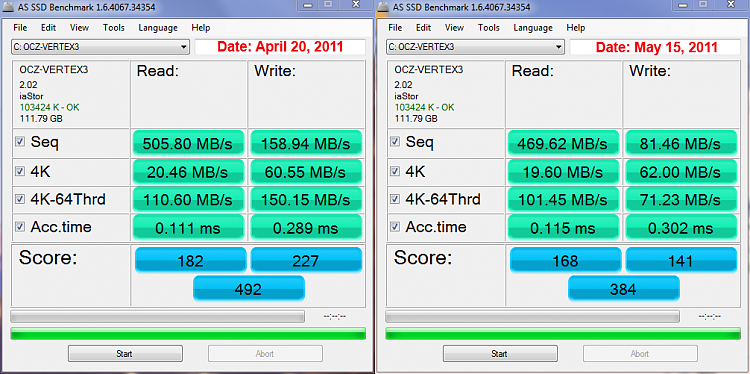
Task: Click 111.79 GB capacity text in April 20 window
Action: 41,118
